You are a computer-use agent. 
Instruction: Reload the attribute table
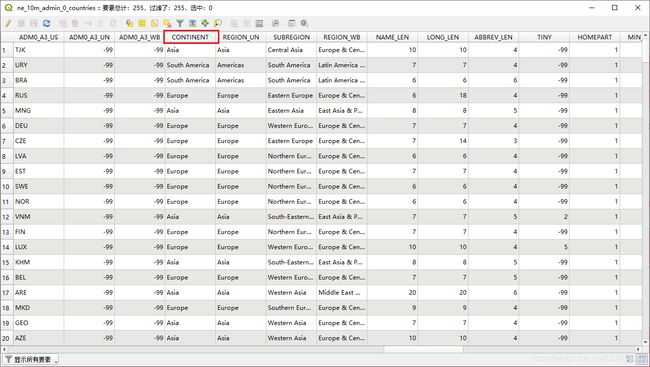pos(46,24)
